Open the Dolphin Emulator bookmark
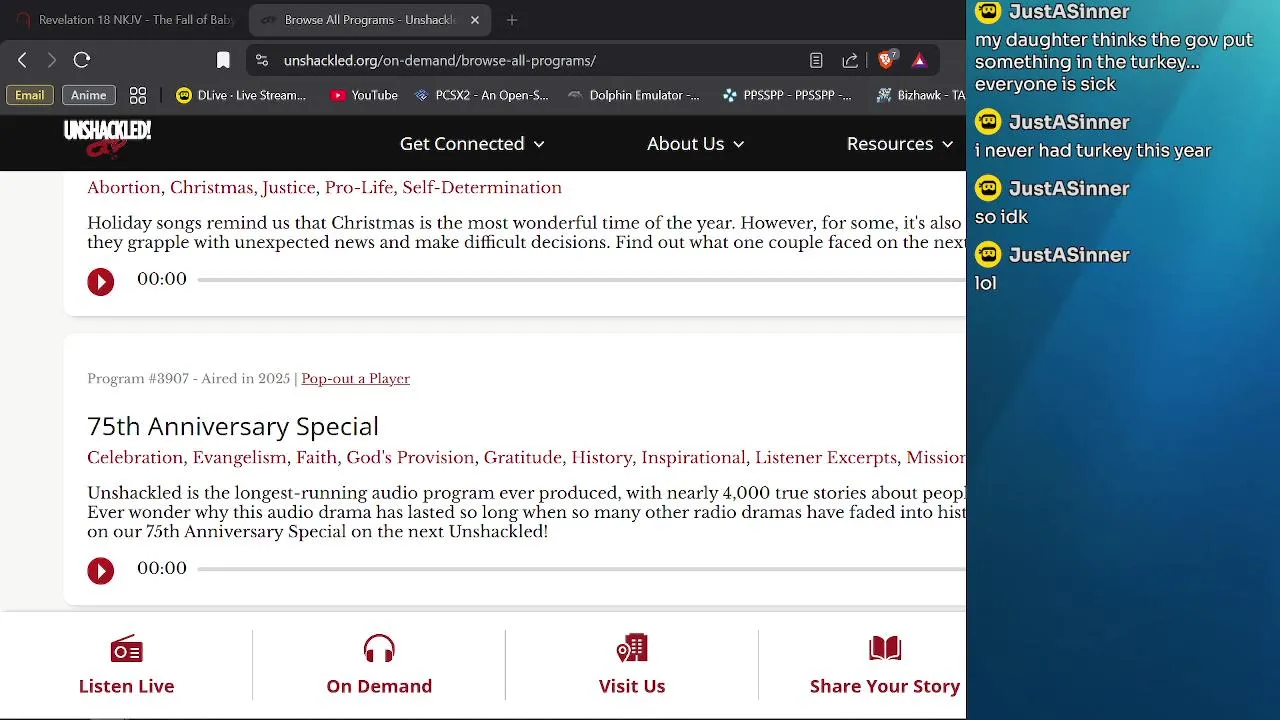 (633, 95)
